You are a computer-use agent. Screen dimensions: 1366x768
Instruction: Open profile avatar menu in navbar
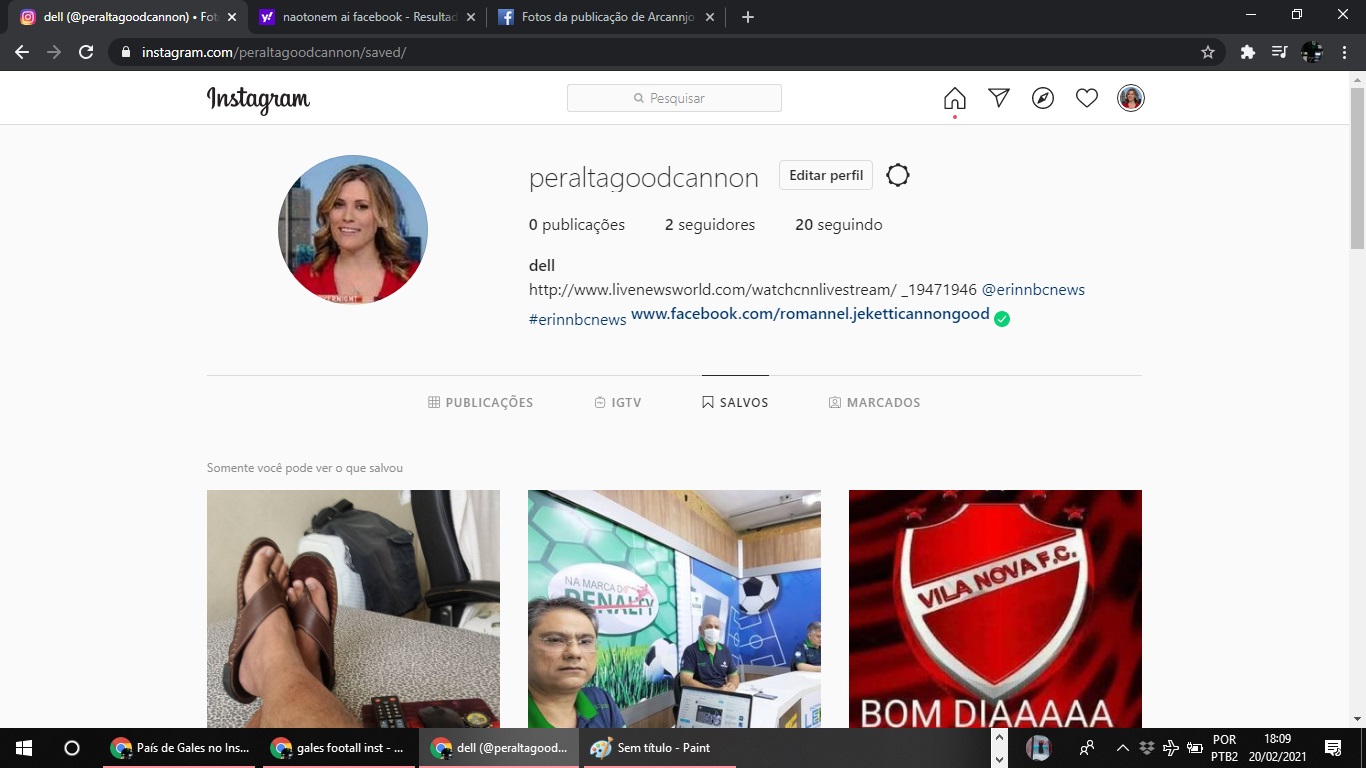point(1131,98)
